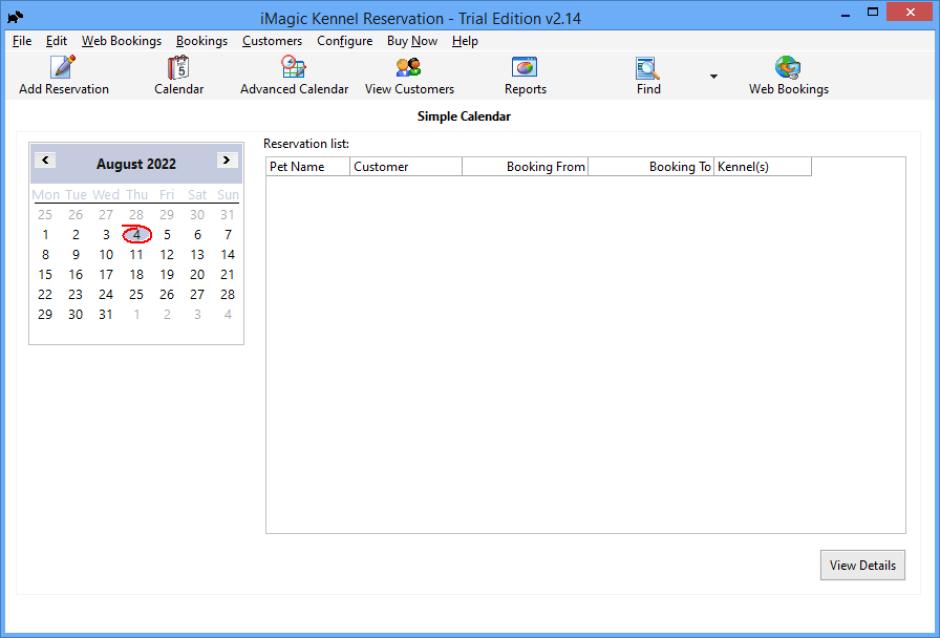This screenshot has height=638, width=940.
Task: Click the Booking From column header
Action: [x=525, y=167]
